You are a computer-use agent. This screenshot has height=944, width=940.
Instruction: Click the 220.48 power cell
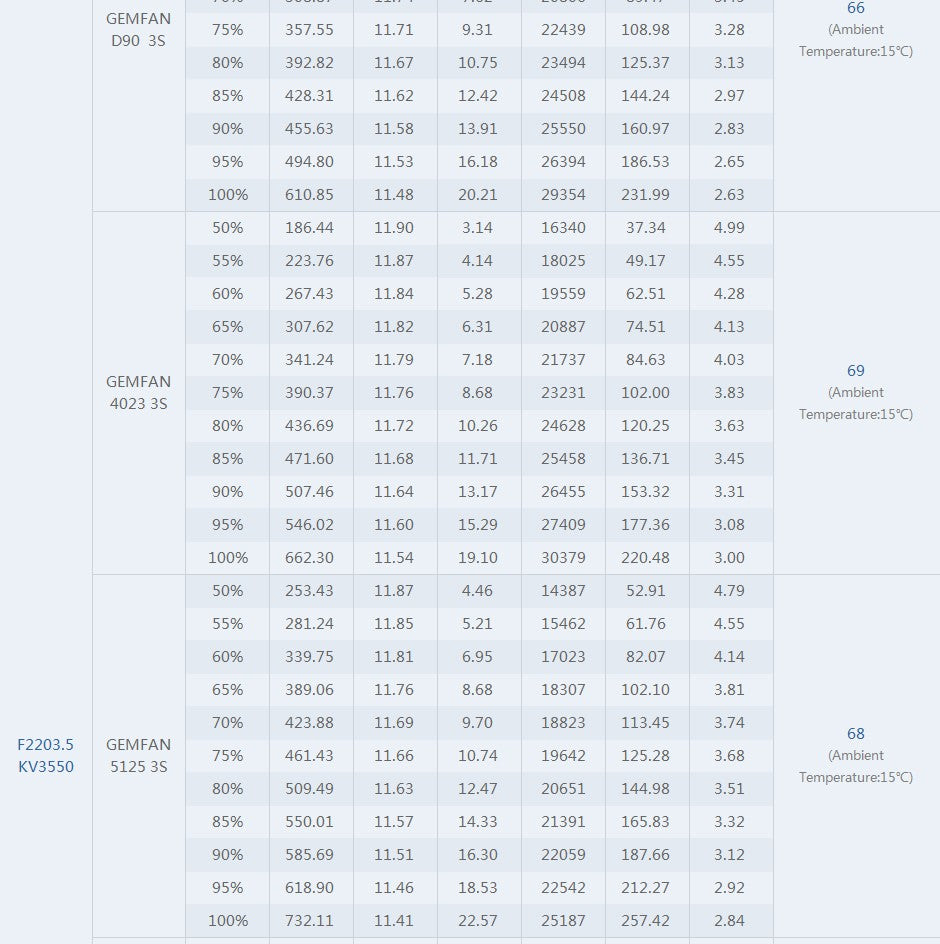click(646, 557)
